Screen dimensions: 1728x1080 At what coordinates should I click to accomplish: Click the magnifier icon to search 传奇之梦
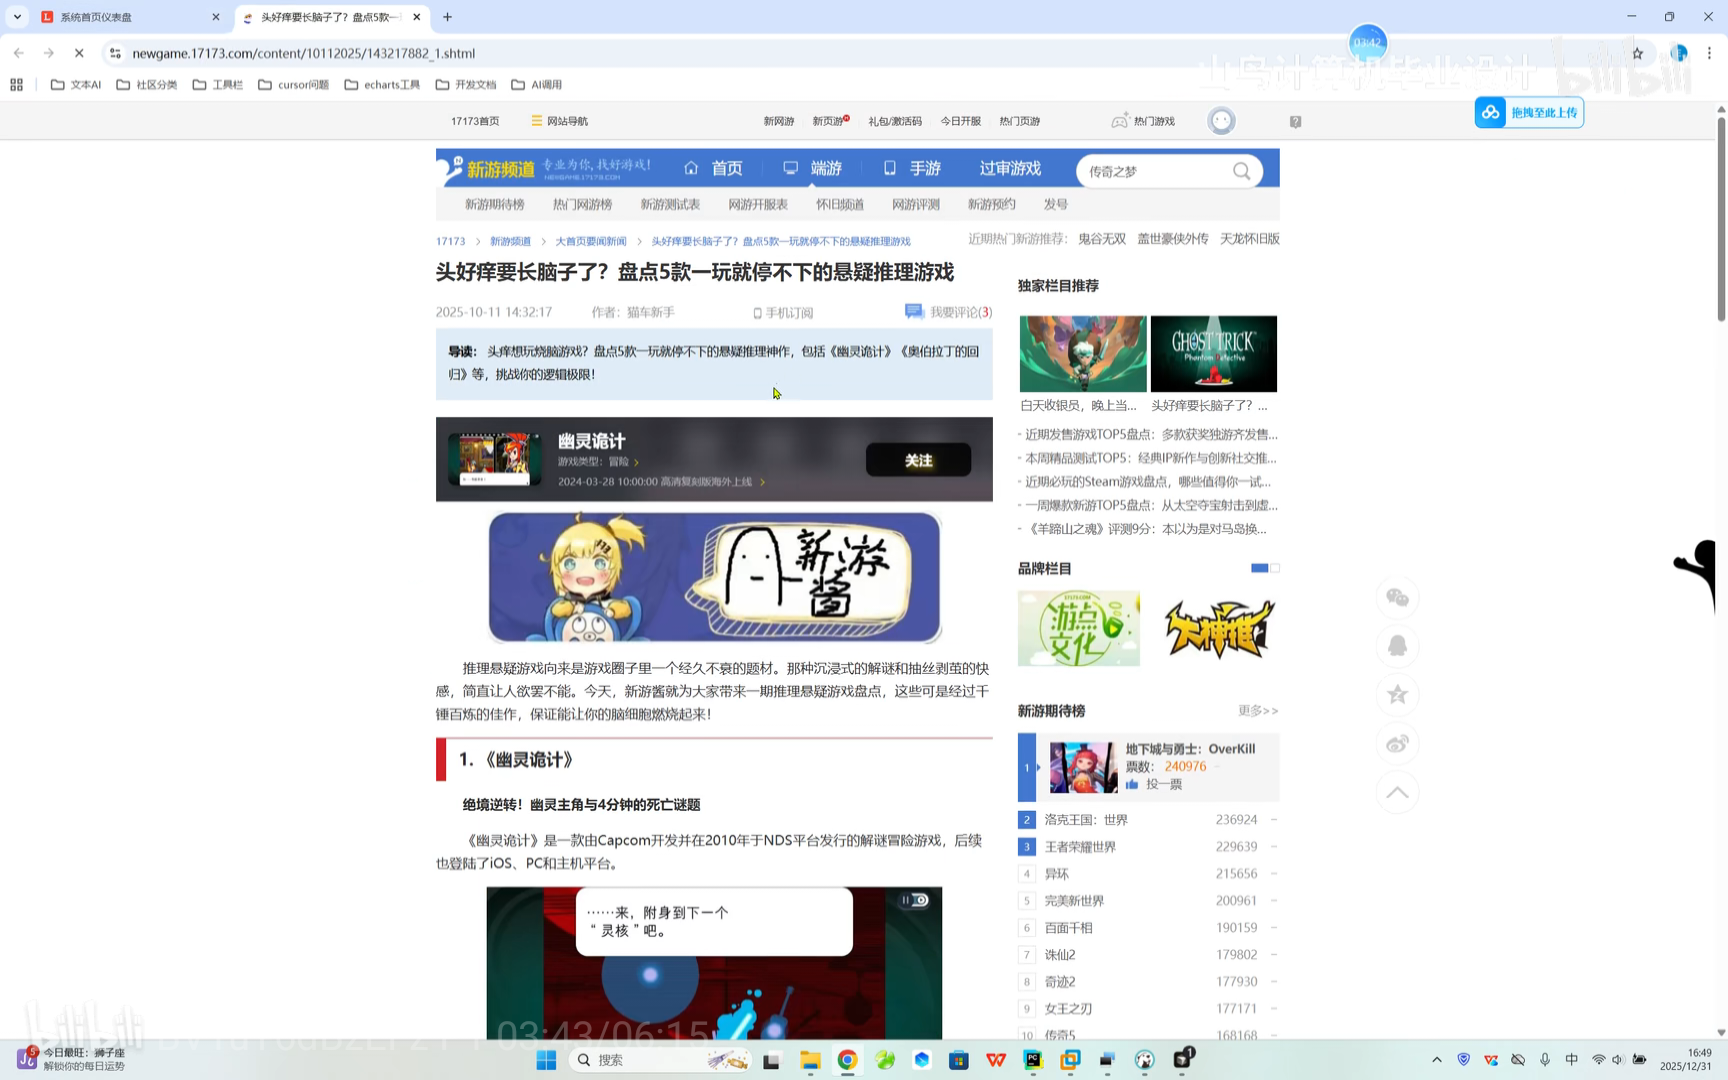[1241, 171]
